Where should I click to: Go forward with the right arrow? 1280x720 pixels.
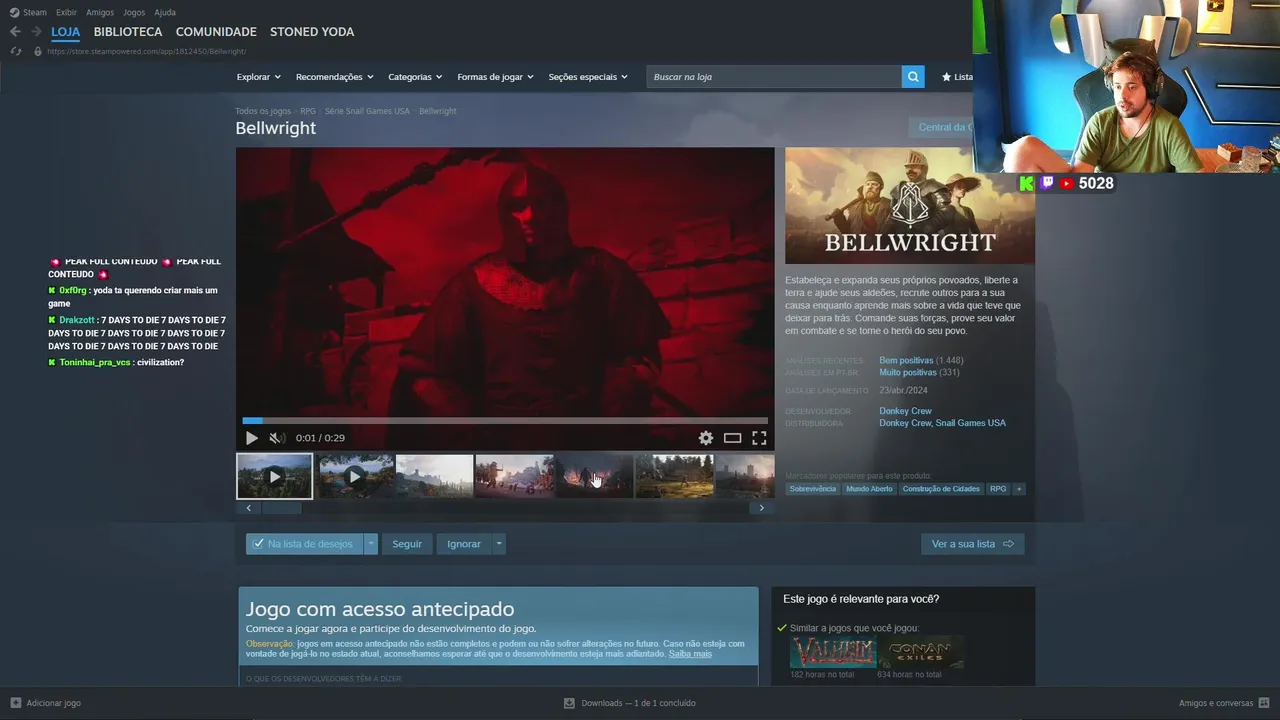coord(36,32)
